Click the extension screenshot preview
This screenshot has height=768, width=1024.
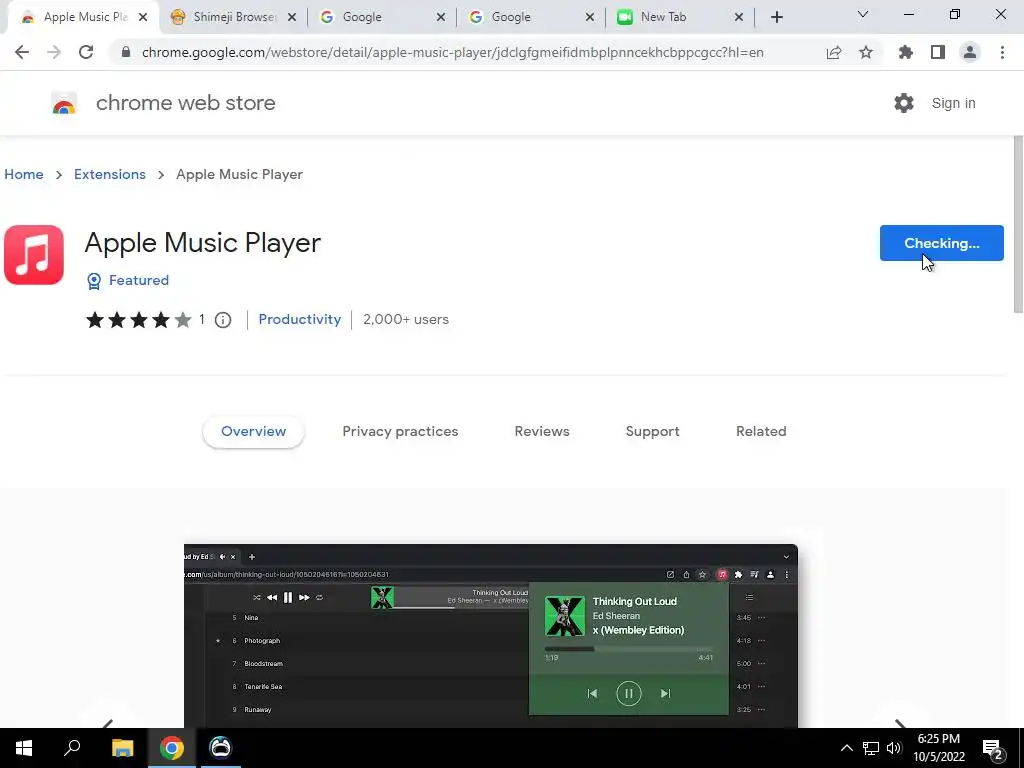(x=490, y=635)
